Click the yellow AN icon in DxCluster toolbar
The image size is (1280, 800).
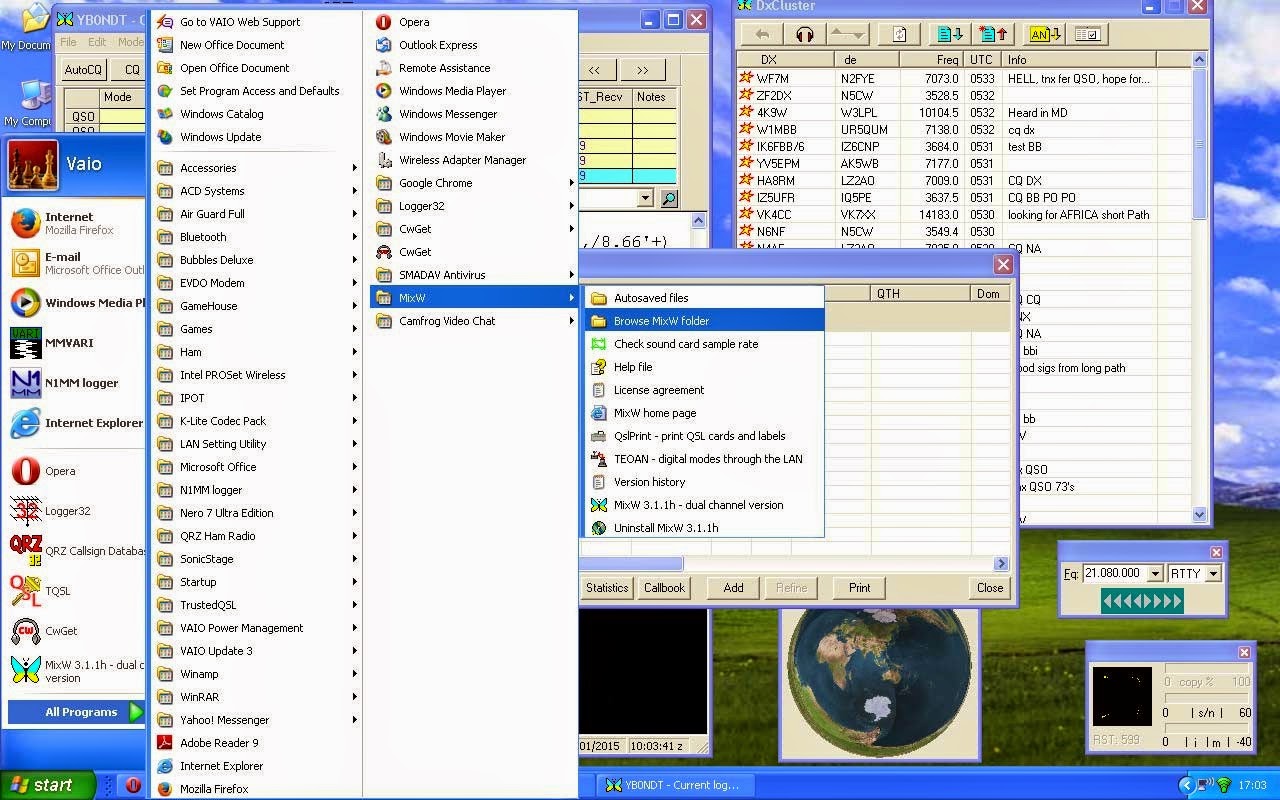click(x=1044, y=34)
